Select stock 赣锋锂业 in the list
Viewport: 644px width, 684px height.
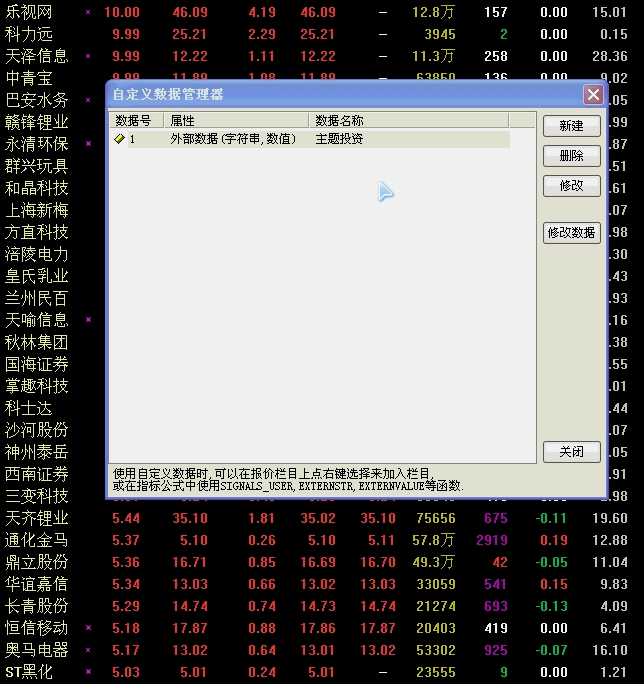37,122
